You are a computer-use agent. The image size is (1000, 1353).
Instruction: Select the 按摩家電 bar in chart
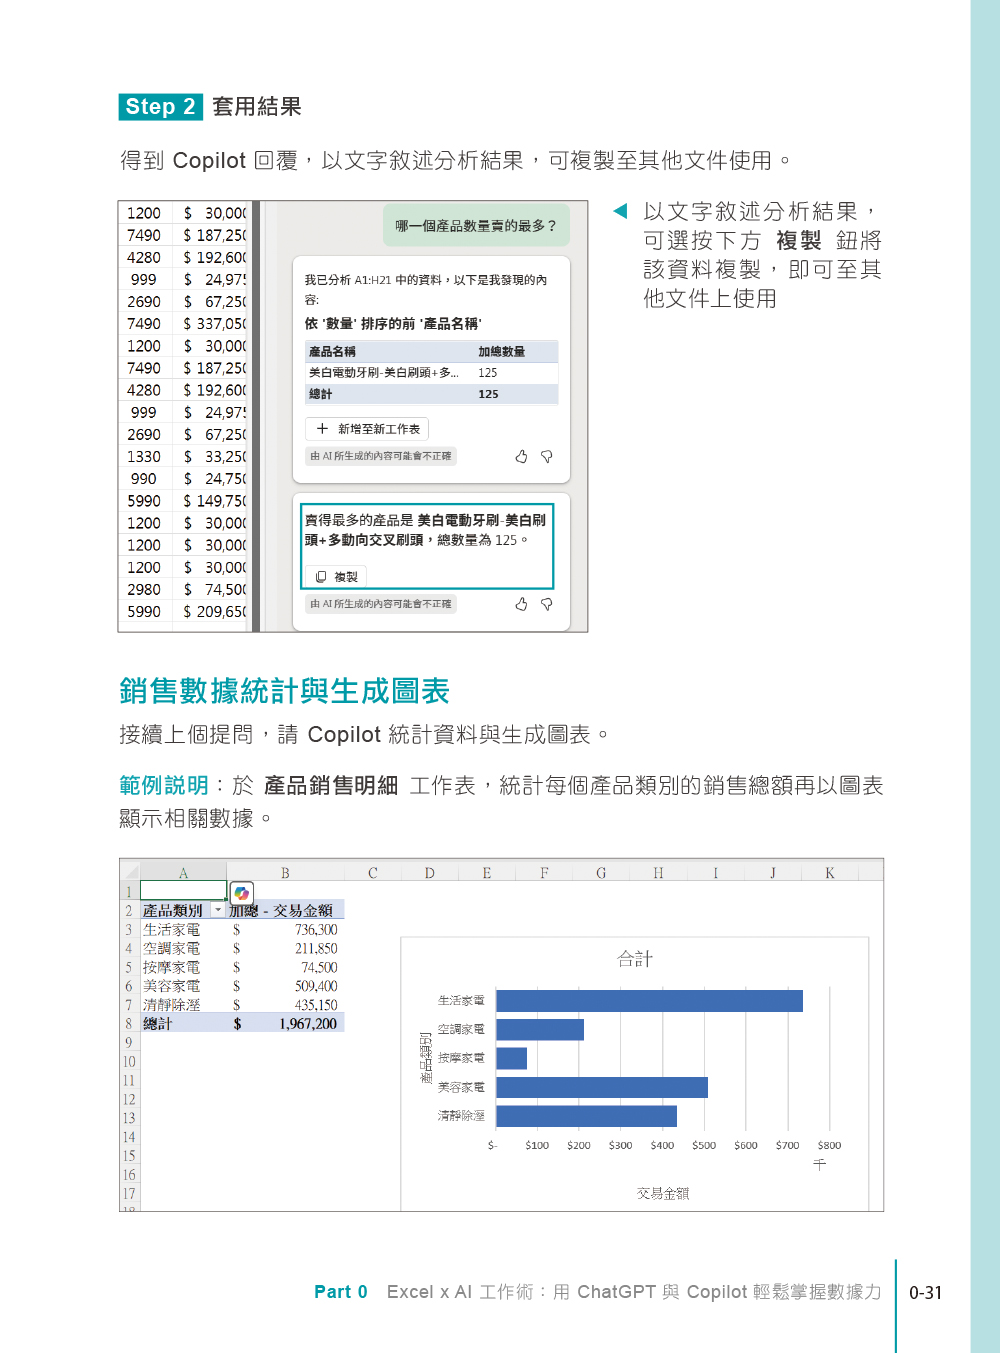511,1058
